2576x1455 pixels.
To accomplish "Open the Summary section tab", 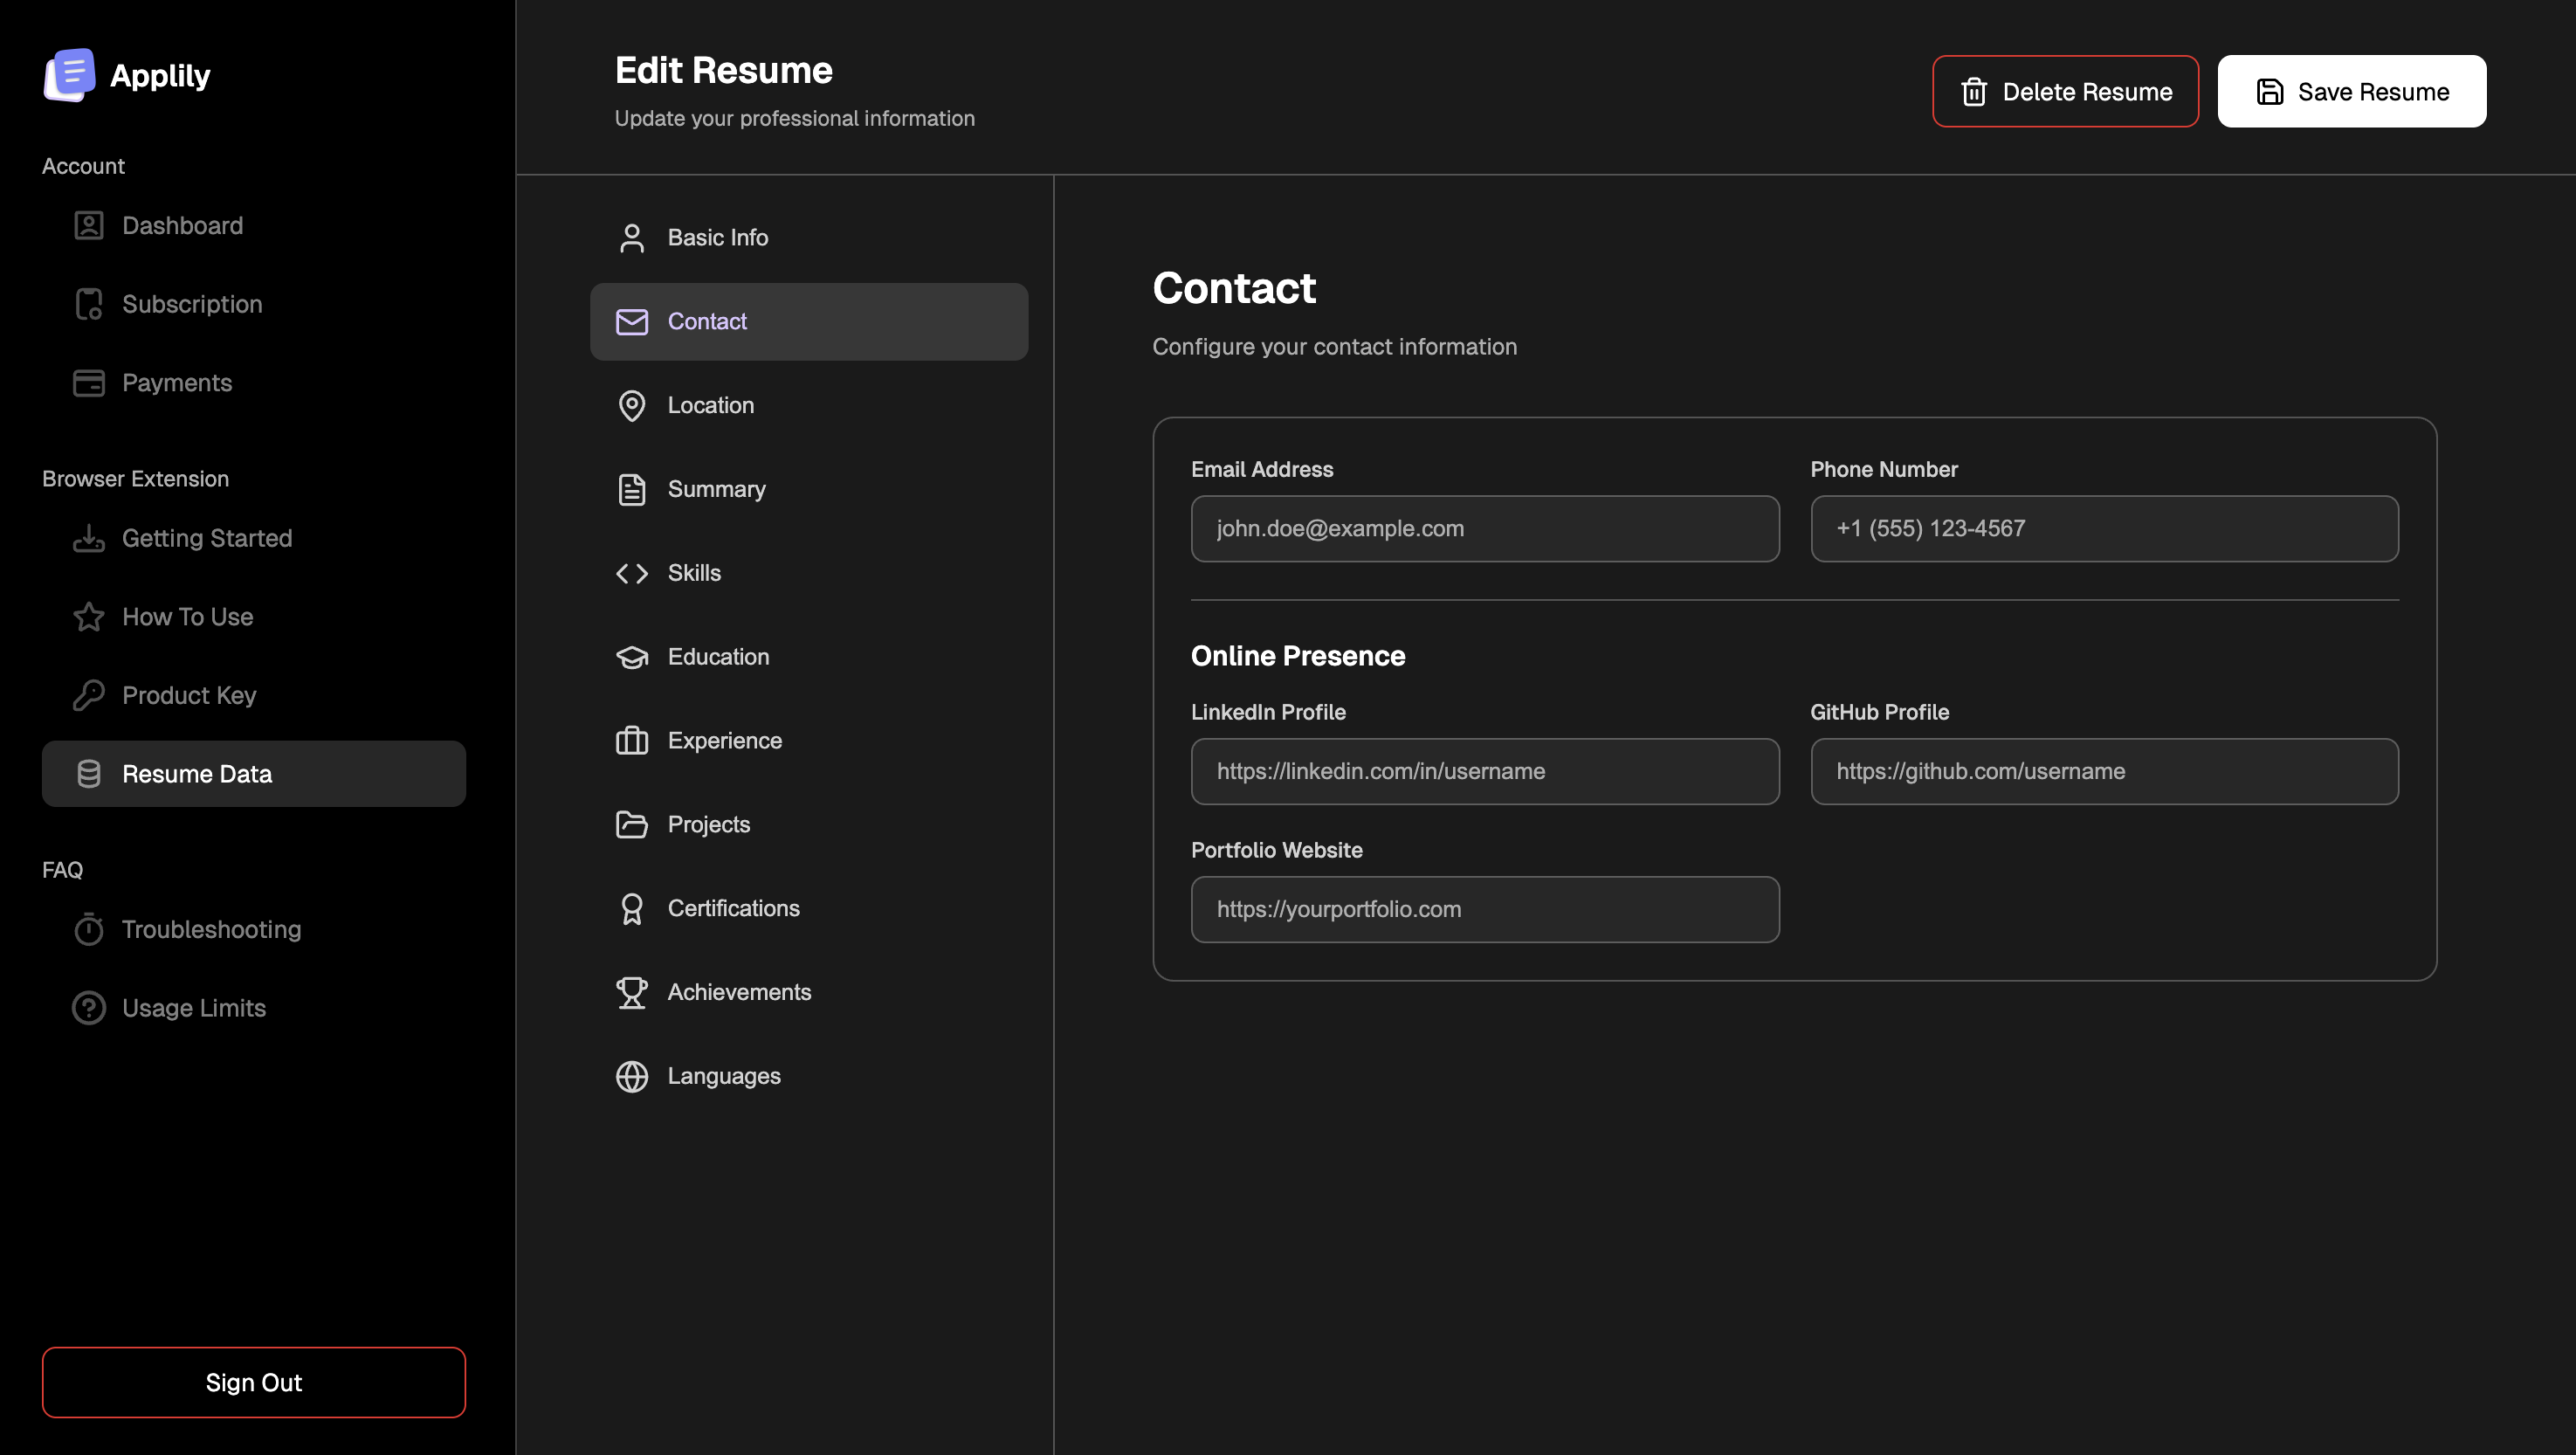I will coord(715,489).
